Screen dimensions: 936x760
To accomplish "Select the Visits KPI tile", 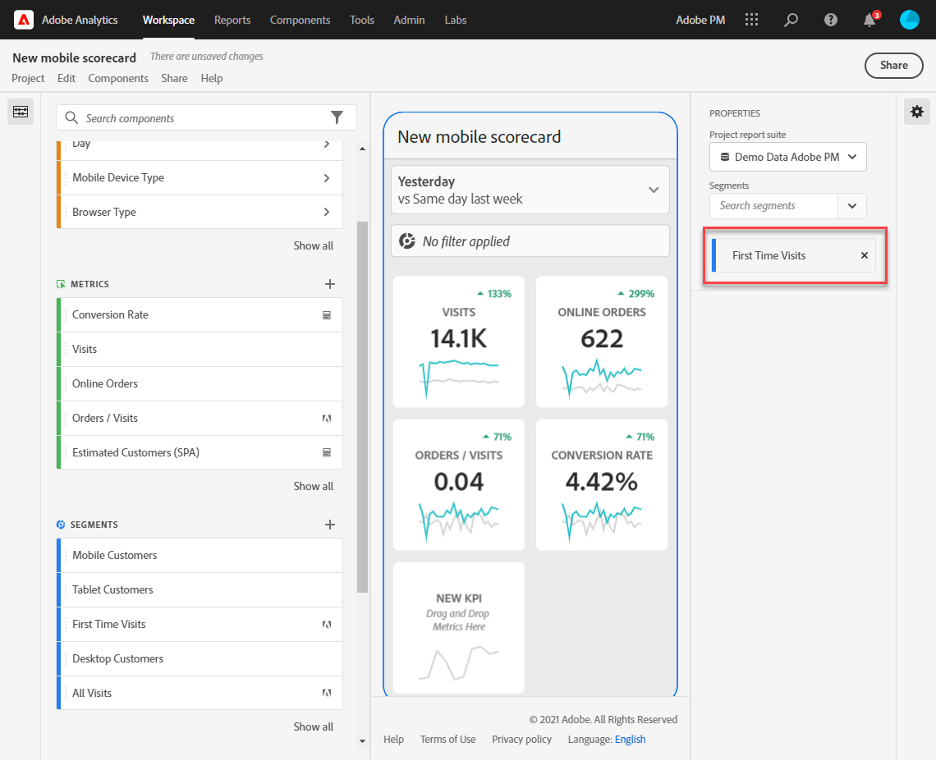I will (x=458, y=341).
